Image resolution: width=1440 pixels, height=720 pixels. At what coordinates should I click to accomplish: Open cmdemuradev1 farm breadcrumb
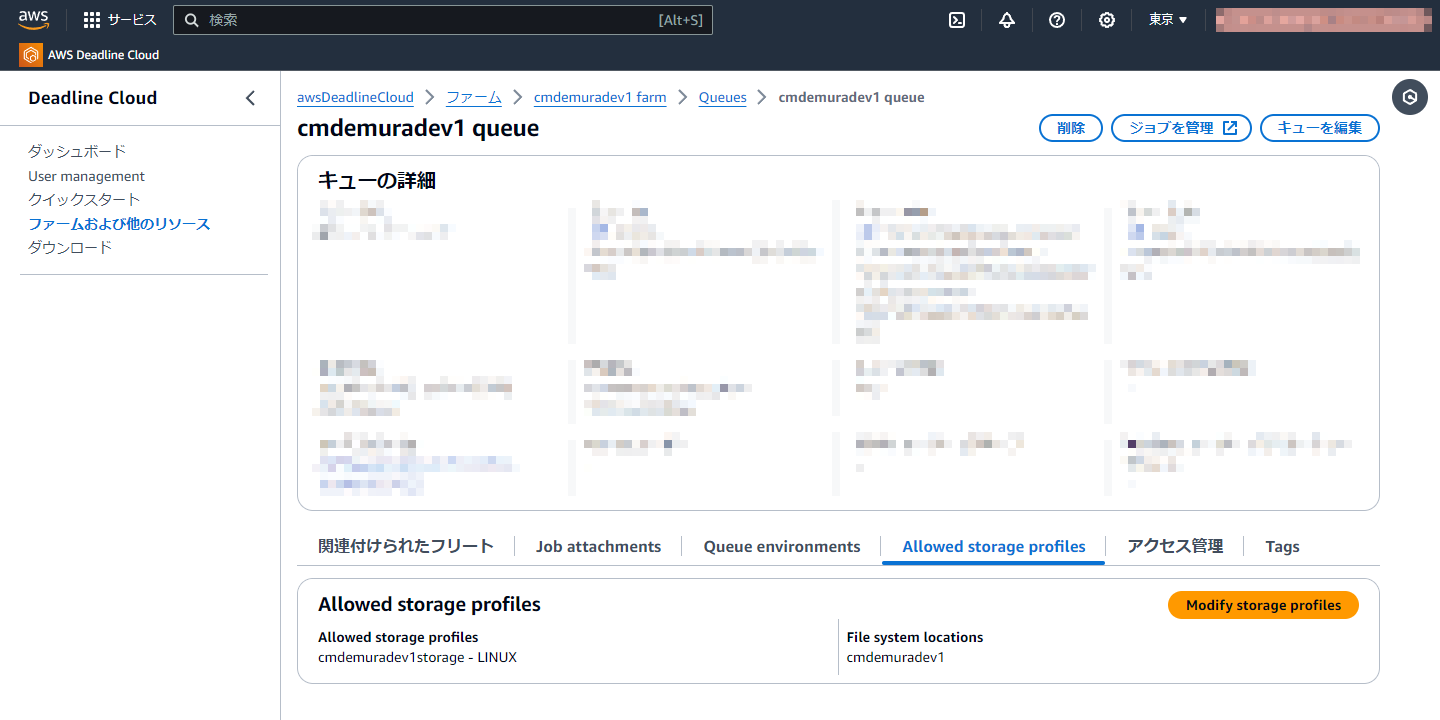(x=600, y=97)
